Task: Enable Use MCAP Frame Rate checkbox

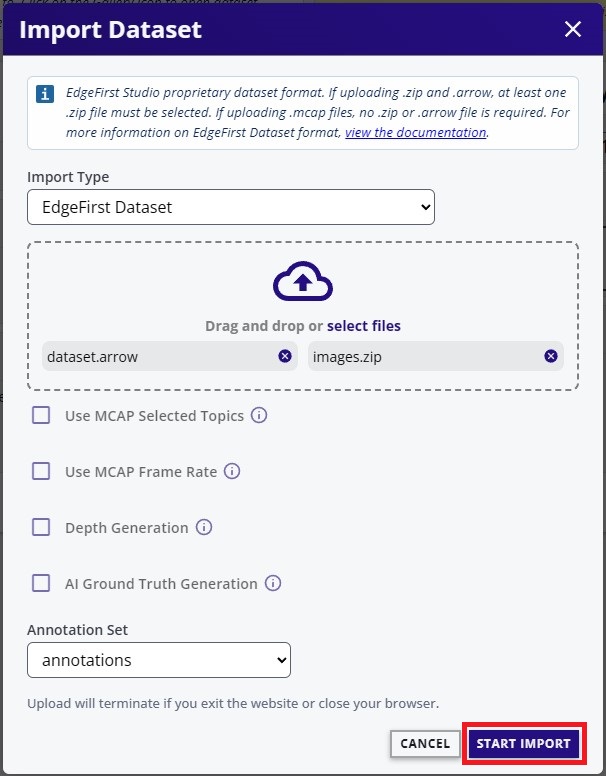Action: point(41,471)
